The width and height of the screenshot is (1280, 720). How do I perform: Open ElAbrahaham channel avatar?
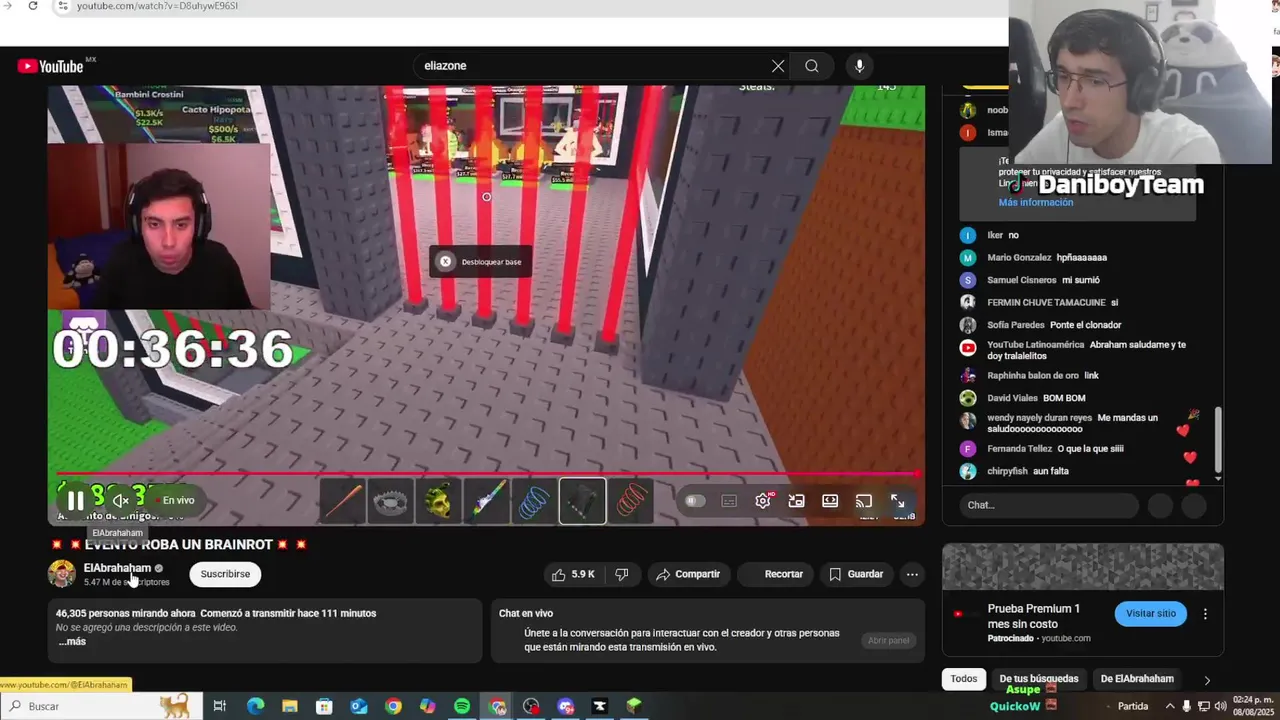pyautogui.click(x=62, y=574)
